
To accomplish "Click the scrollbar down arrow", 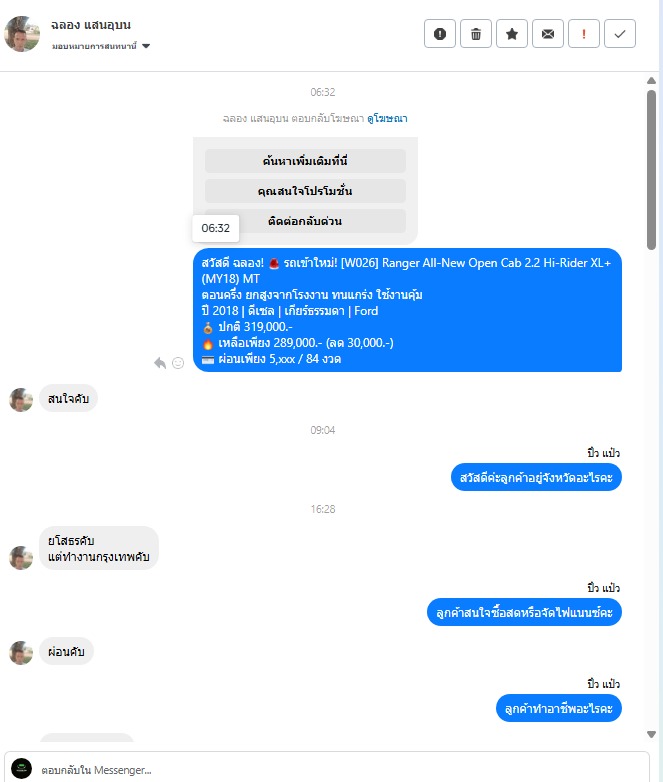I will pos(651,734).
